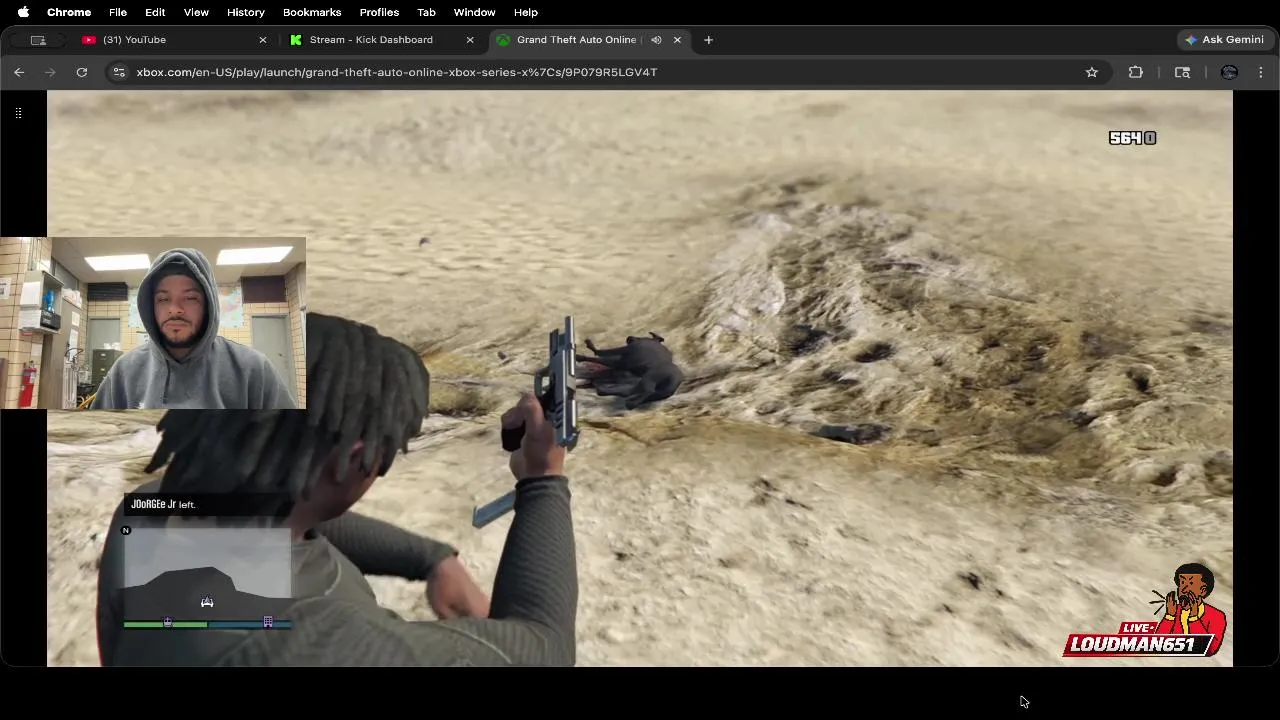Viewport: 1280px width, 720px height.
Task: Close the Grand Theft Auto Online tab
Action: click(x=677, y=40)
